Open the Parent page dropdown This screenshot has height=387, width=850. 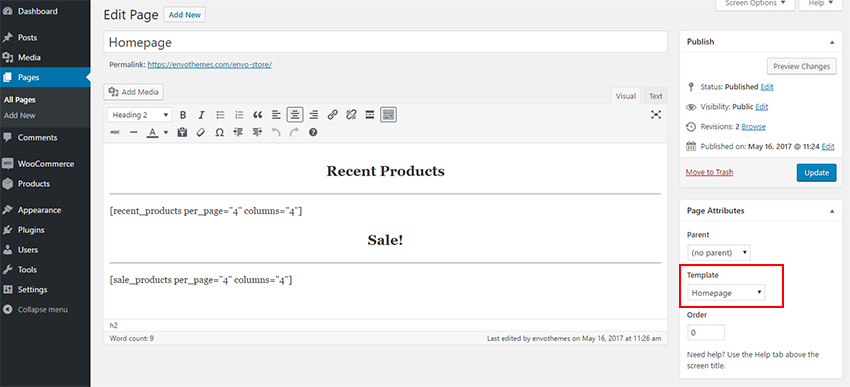coord(719,253)
